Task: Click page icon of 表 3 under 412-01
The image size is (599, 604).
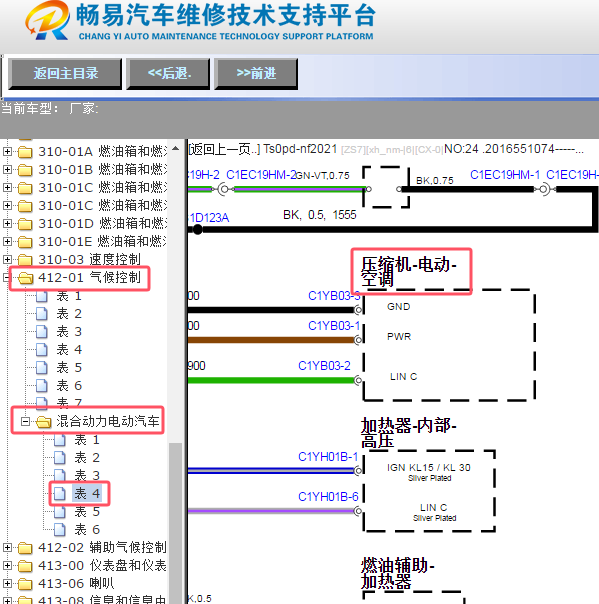Action: (42, 332)
